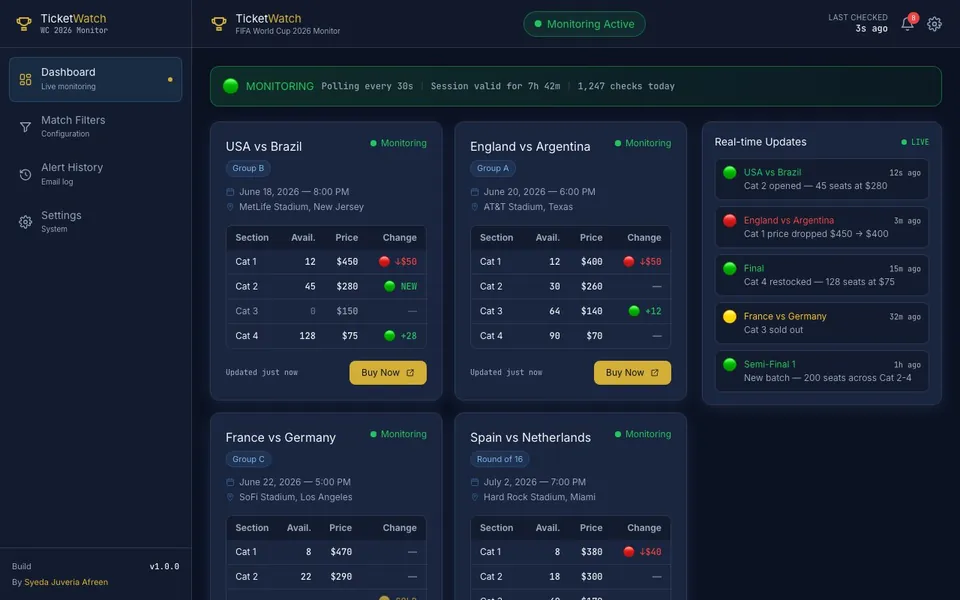Click the calendar icon for June 22, 2026
This screenshot has height=600, width=960.
[230, 482]
